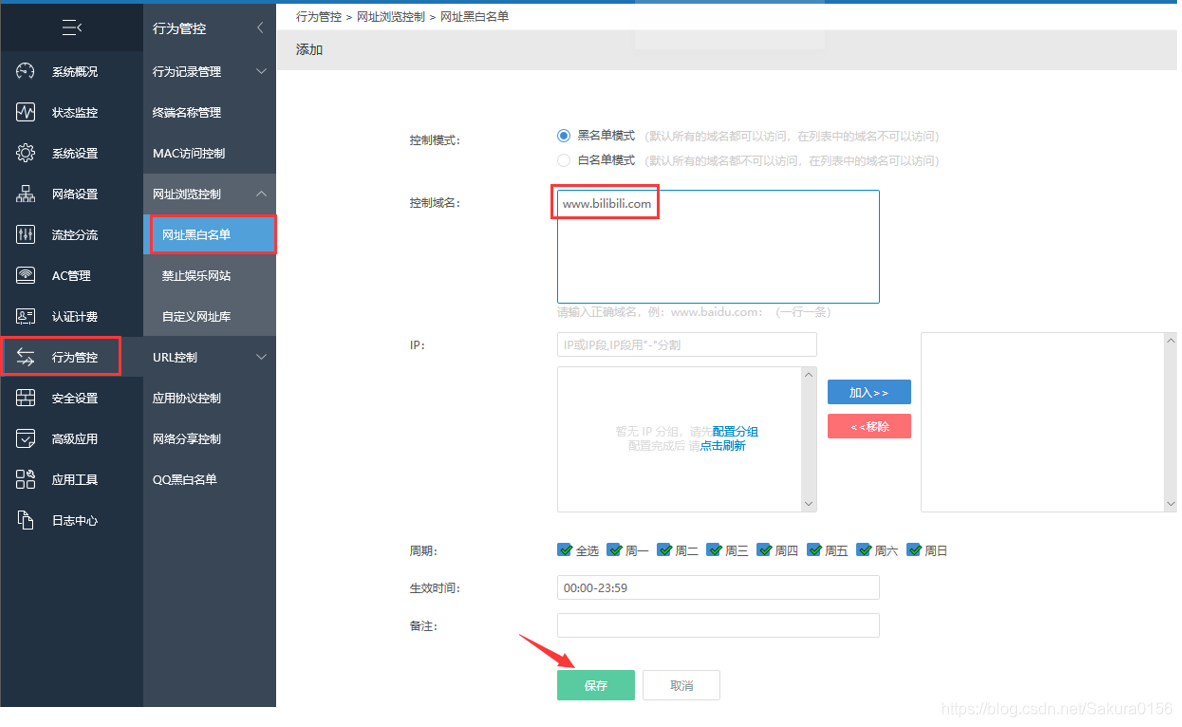Collapse 网址浏览控制 chevron

coord(261,193)
